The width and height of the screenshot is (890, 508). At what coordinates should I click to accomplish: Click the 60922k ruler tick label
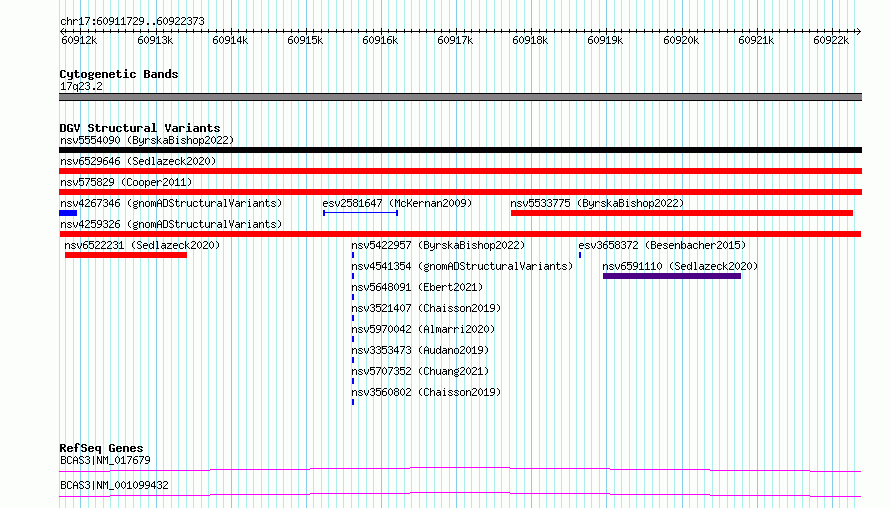pos(830,40)
